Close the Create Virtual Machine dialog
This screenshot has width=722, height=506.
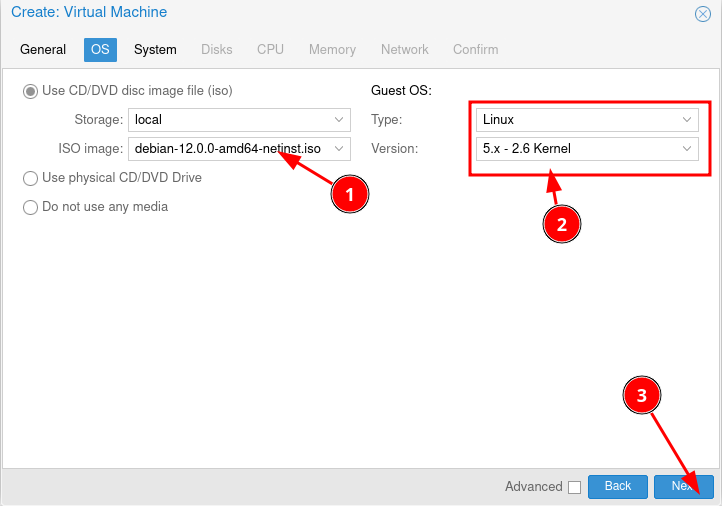[702, 13]
